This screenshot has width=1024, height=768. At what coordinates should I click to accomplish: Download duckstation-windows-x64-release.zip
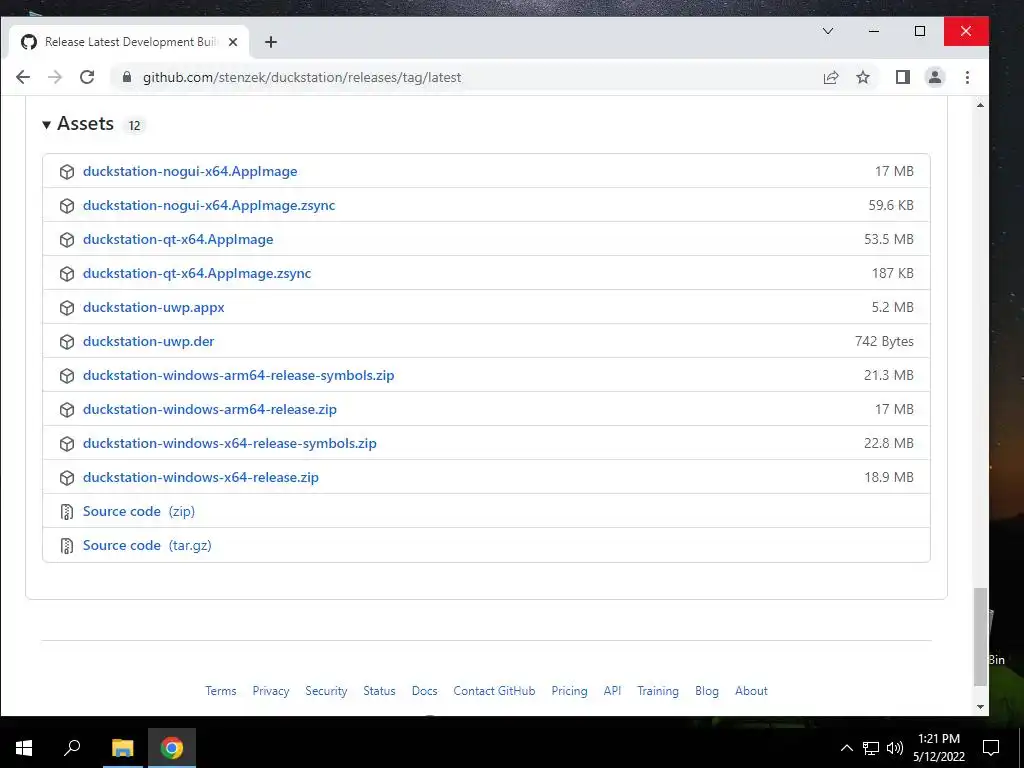(x=201, y=477)
